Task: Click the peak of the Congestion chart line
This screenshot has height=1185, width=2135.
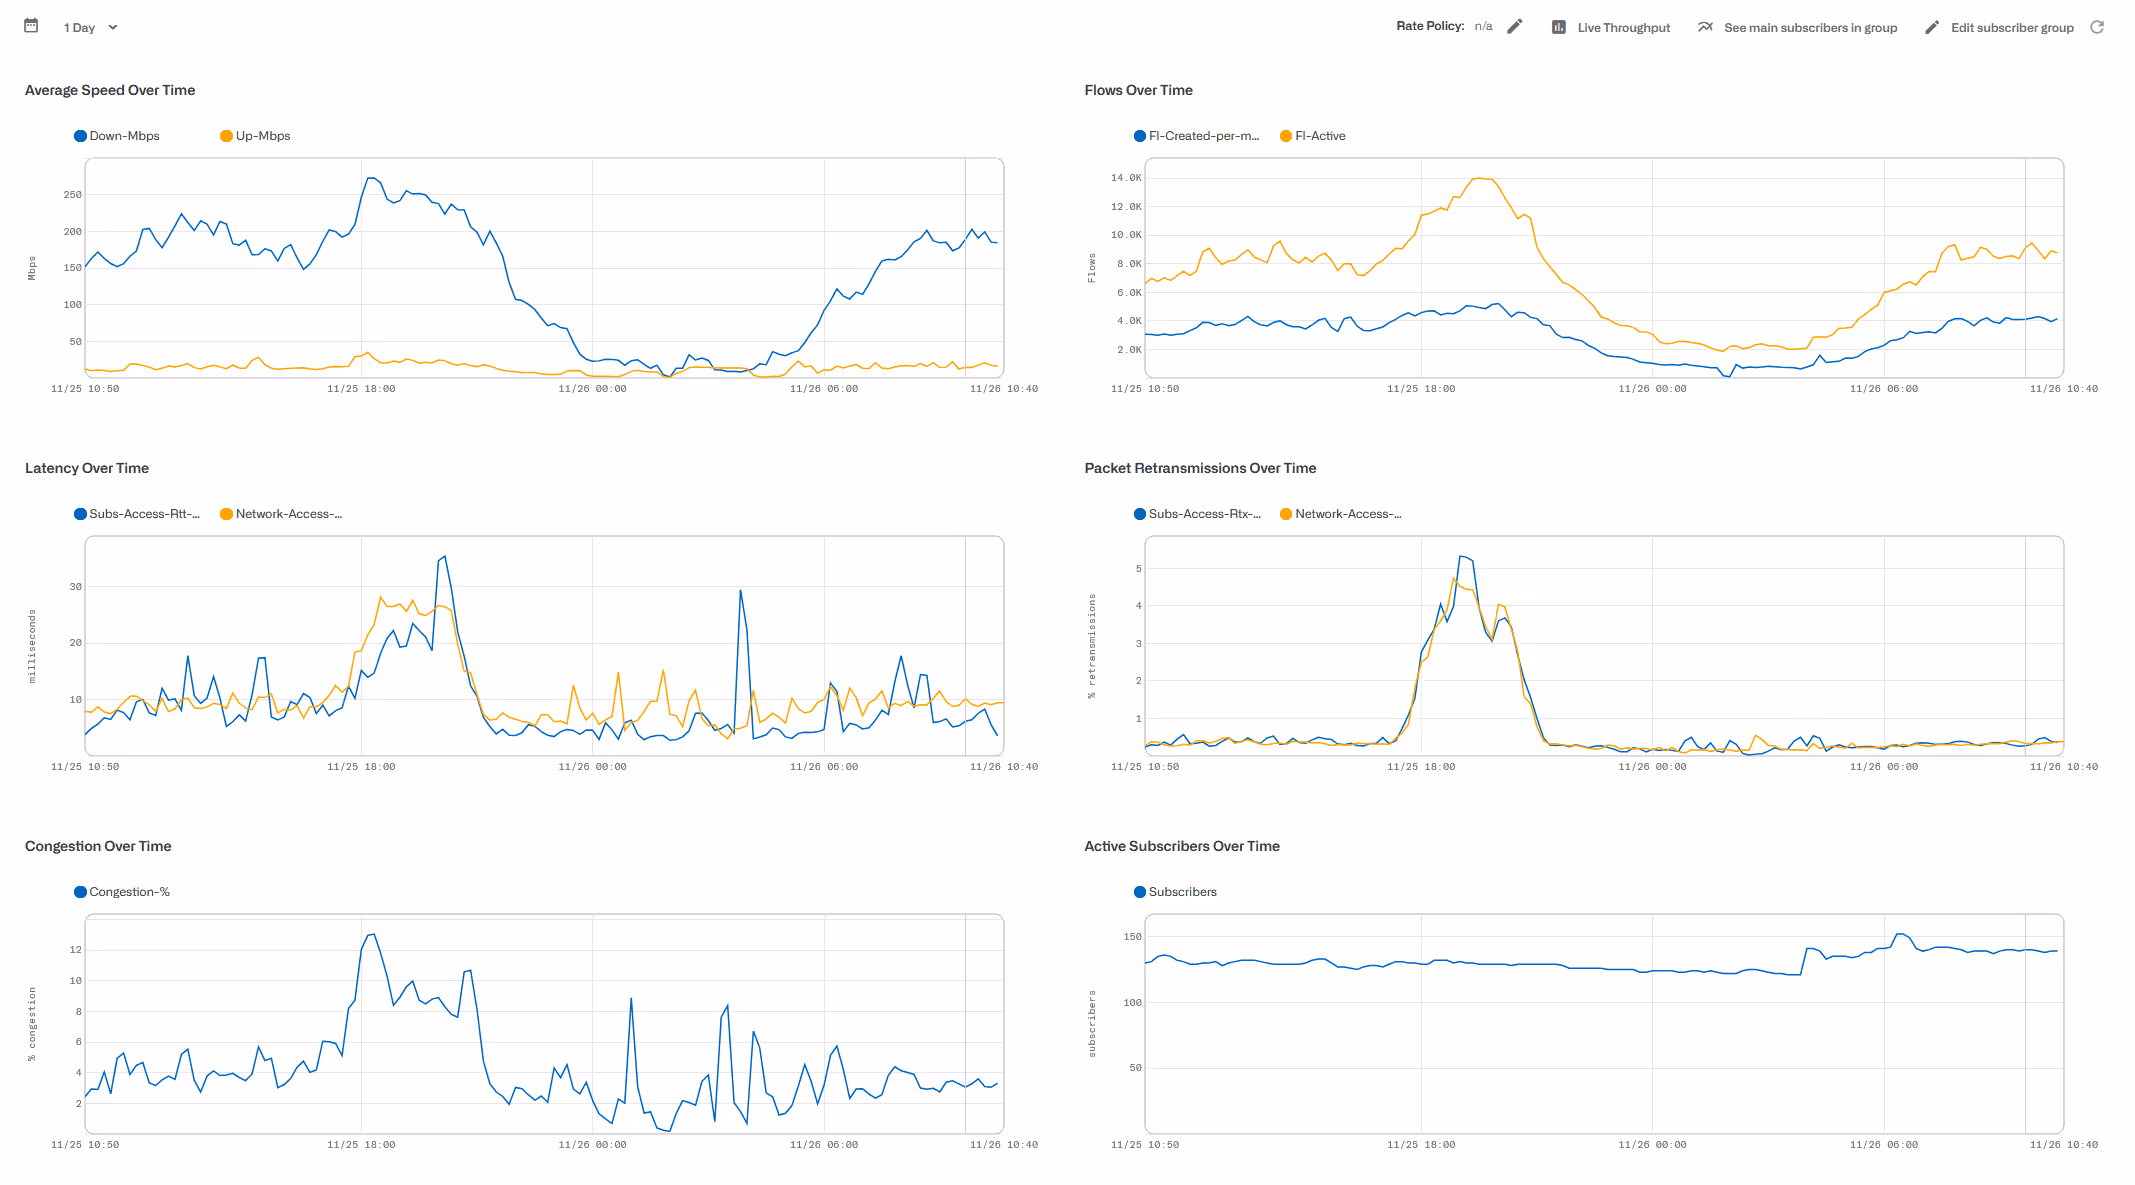Action: point(373,934)
